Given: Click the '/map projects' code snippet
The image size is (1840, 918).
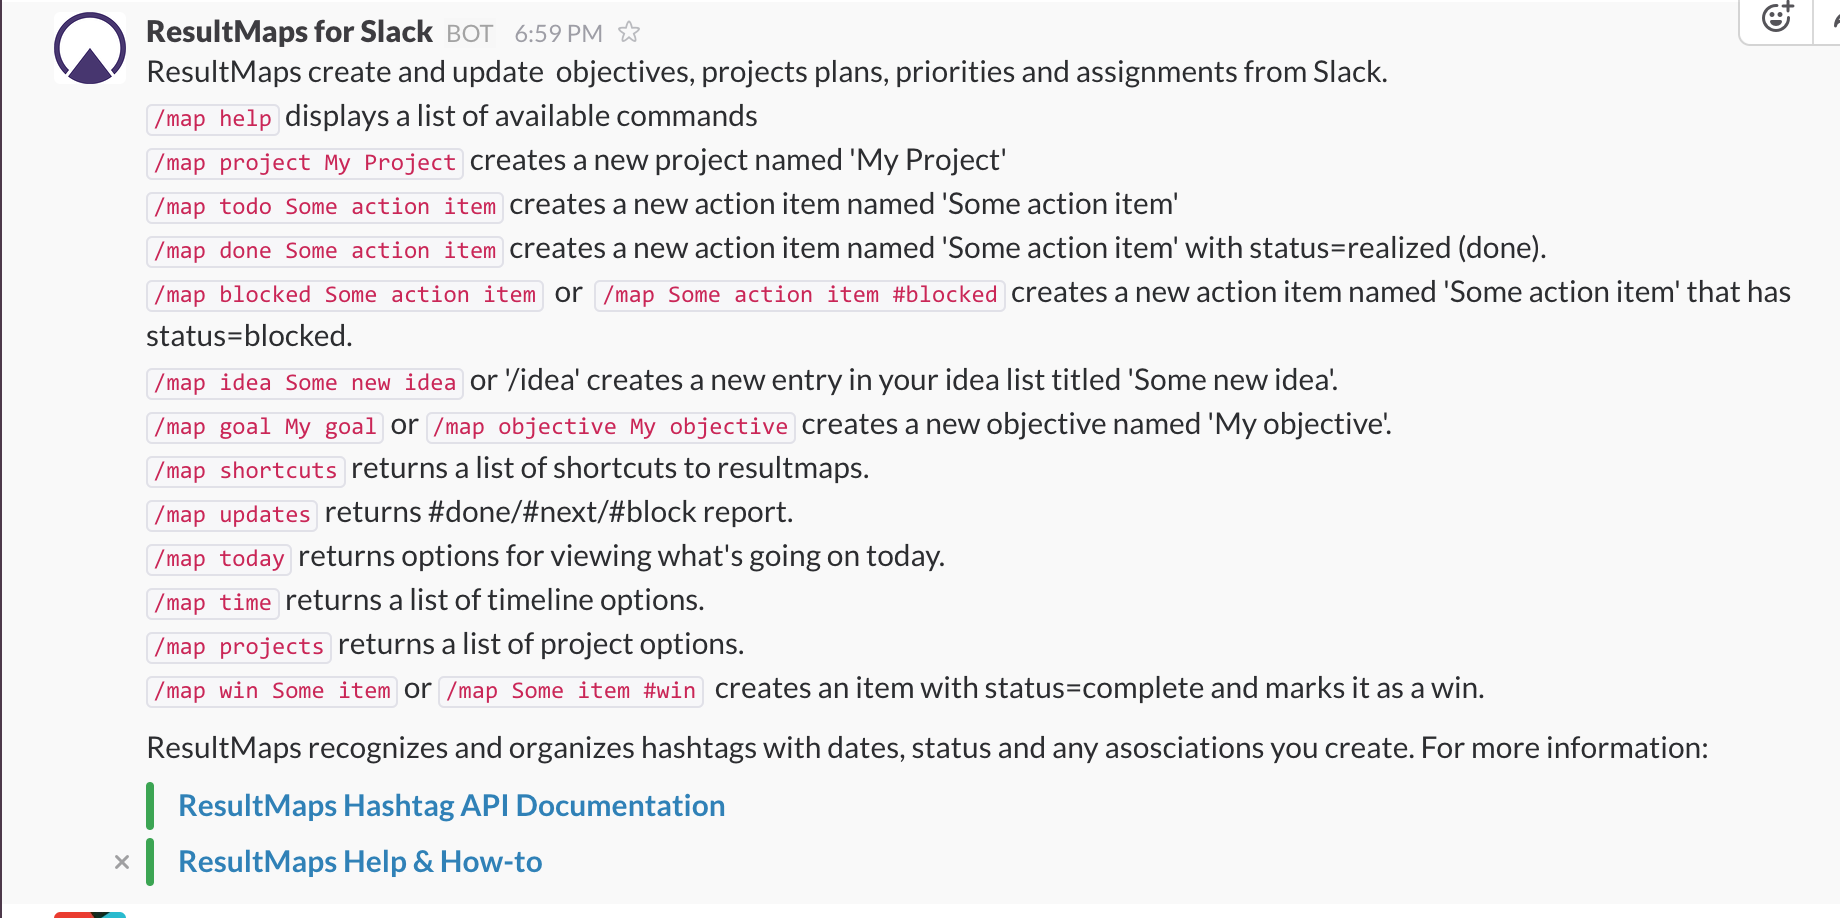Looking at the screenshot, I should tap(238, 647).
